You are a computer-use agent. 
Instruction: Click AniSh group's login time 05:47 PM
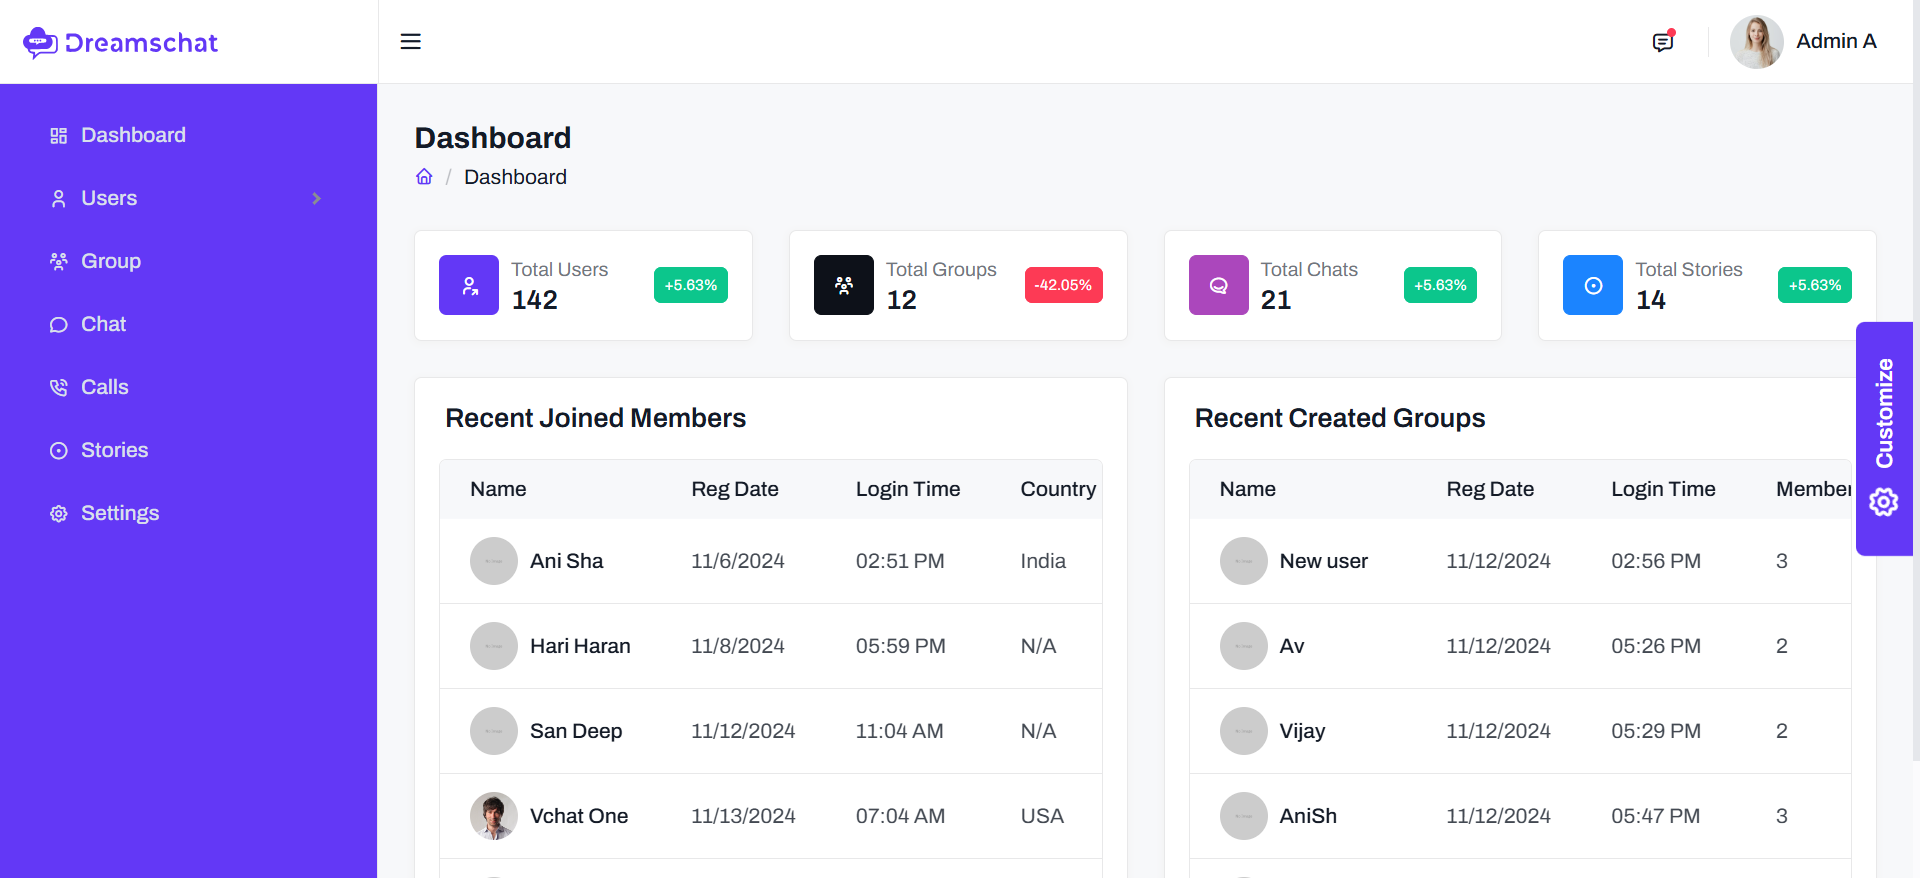(x=1656, y=816)
